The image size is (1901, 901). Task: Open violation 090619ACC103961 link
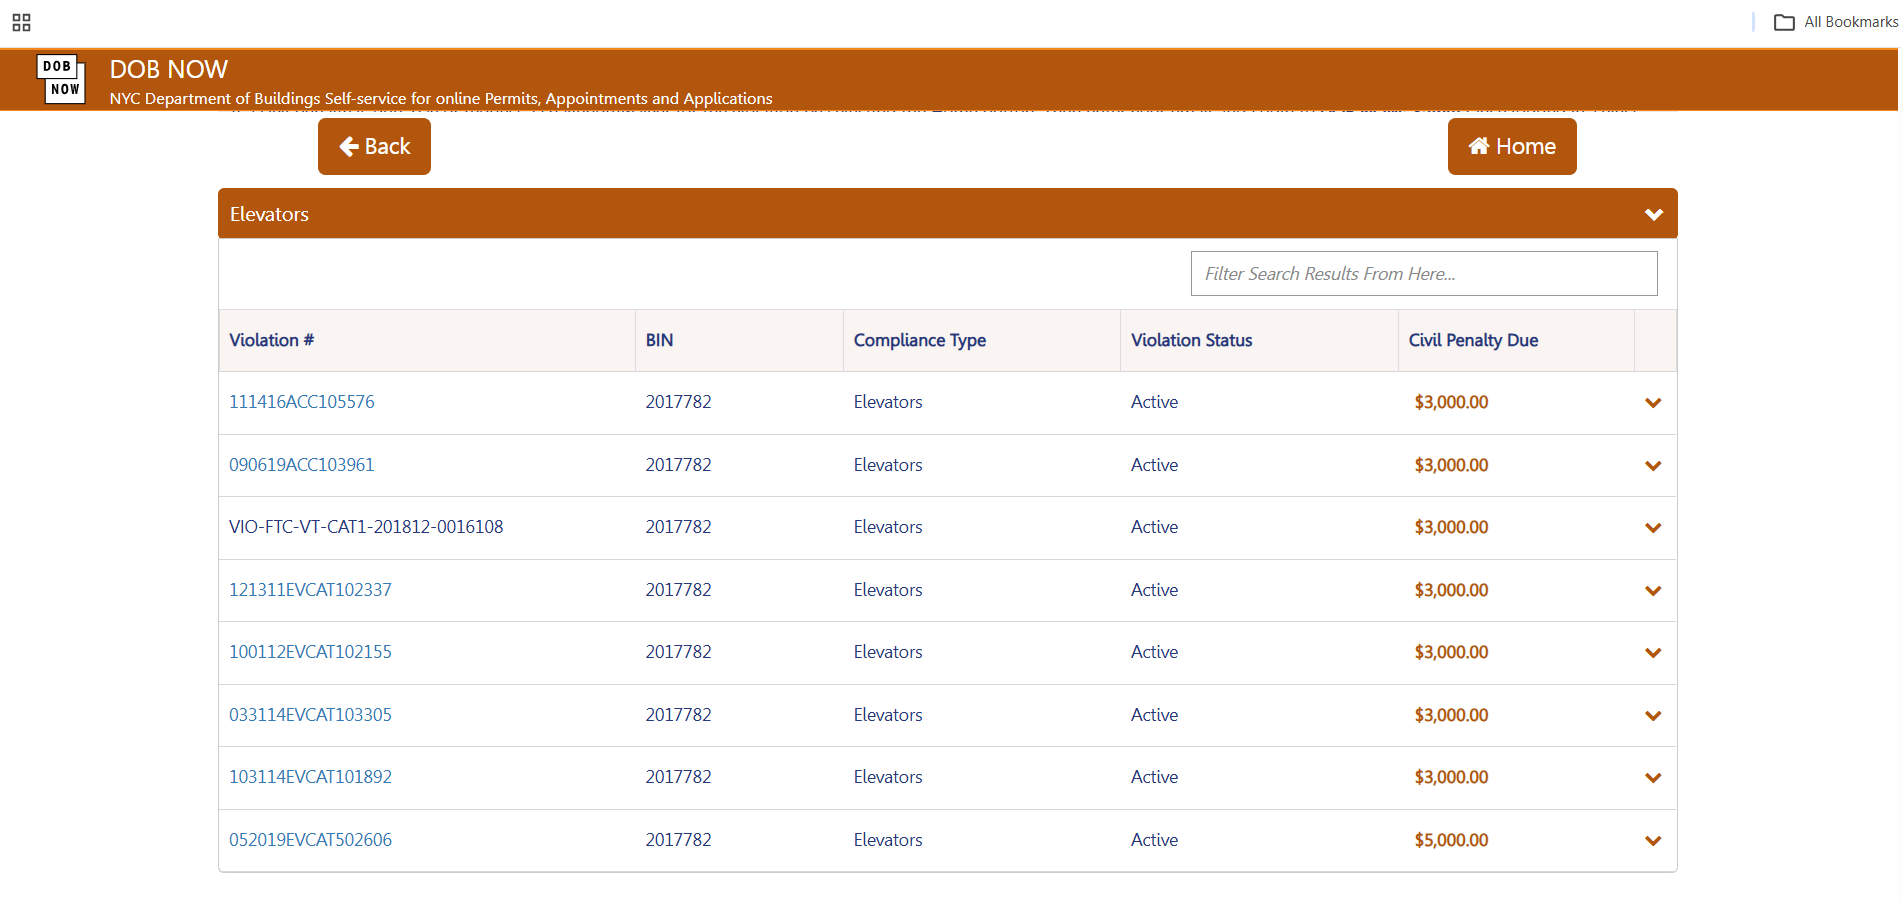click(x=302, y=465)
